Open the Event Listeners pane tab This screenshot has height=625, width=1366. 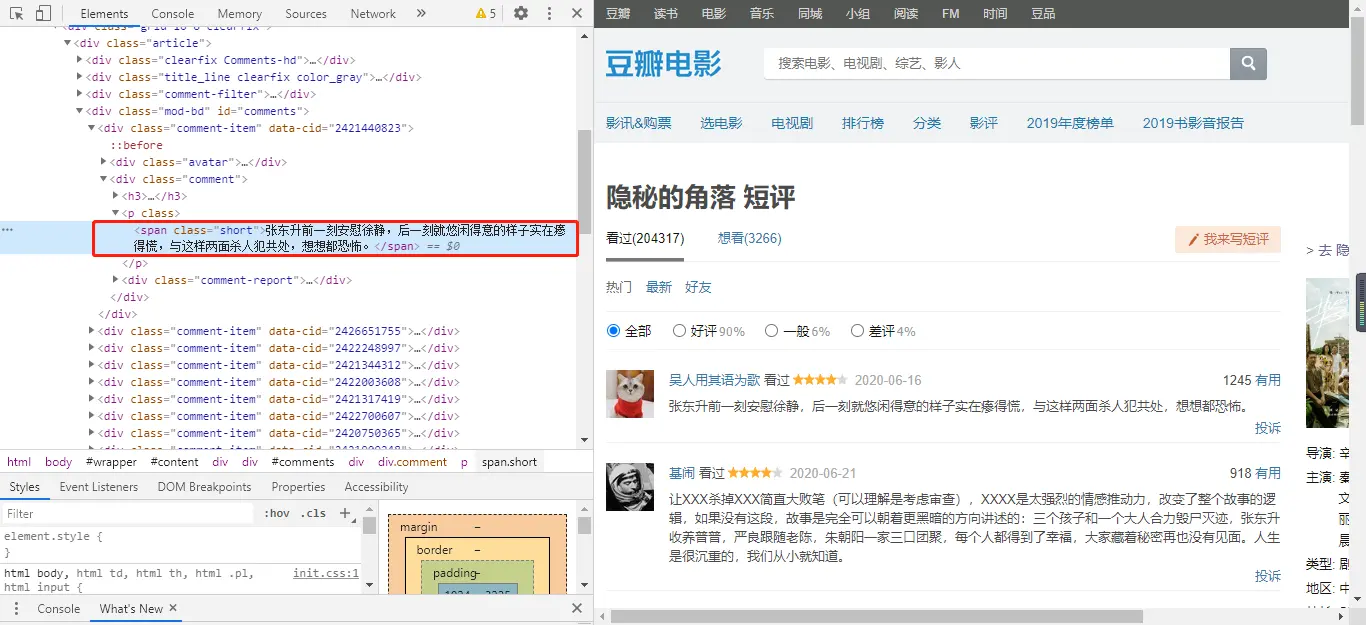99,487
